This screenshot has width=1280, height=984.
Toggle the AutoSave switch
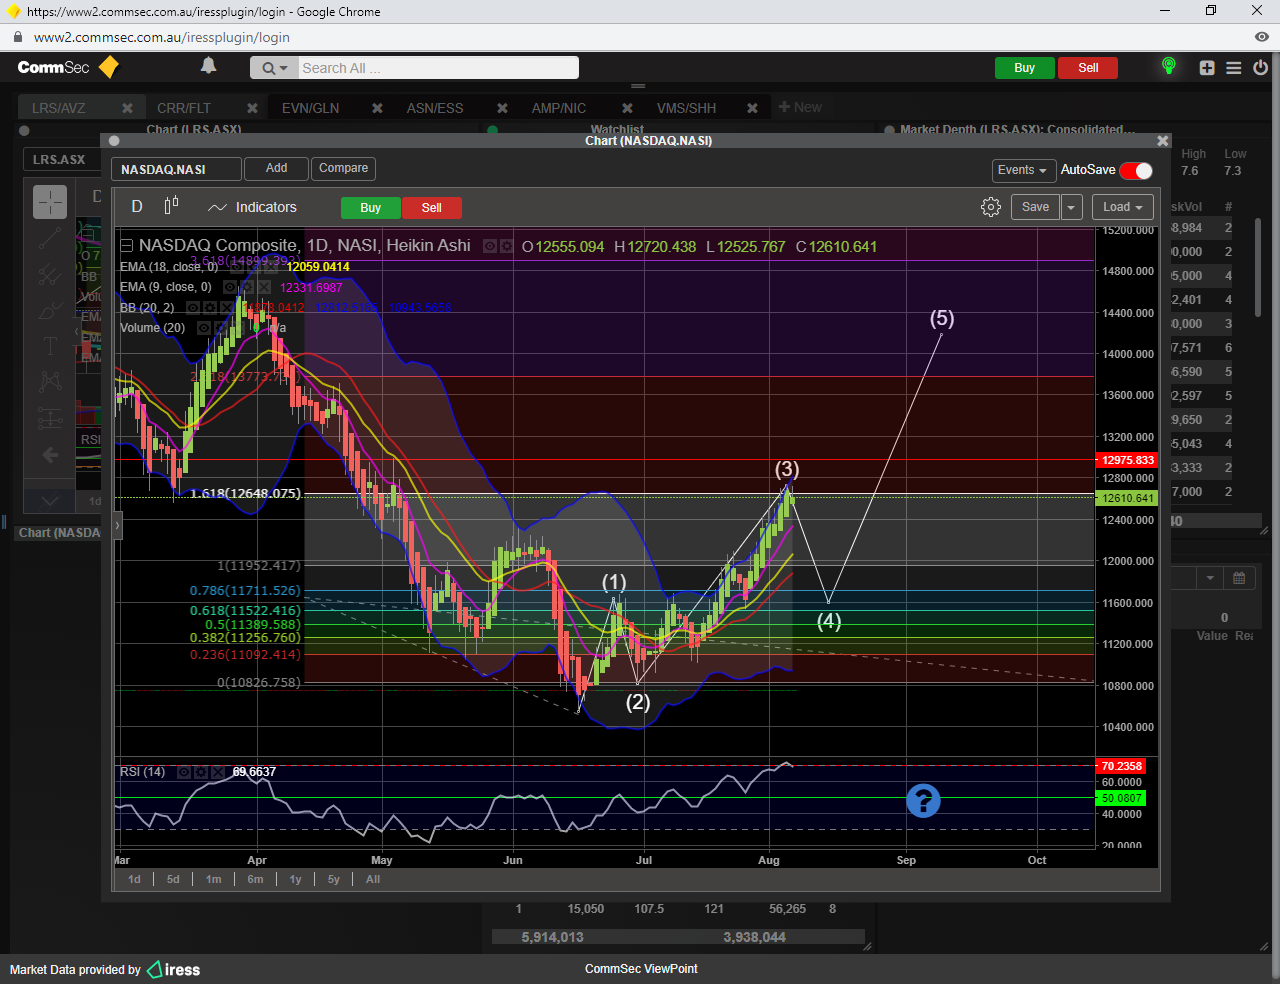pos(1135,170)
